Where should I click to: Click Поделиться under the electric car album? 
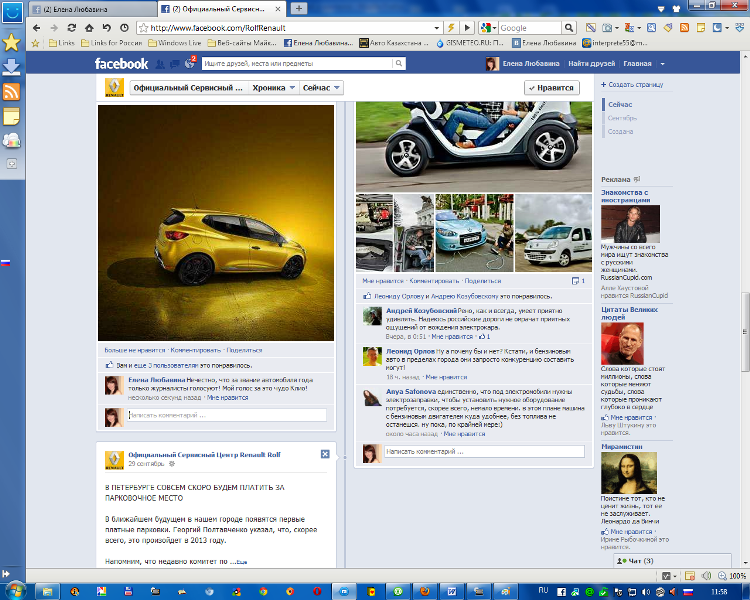(483, 281)
